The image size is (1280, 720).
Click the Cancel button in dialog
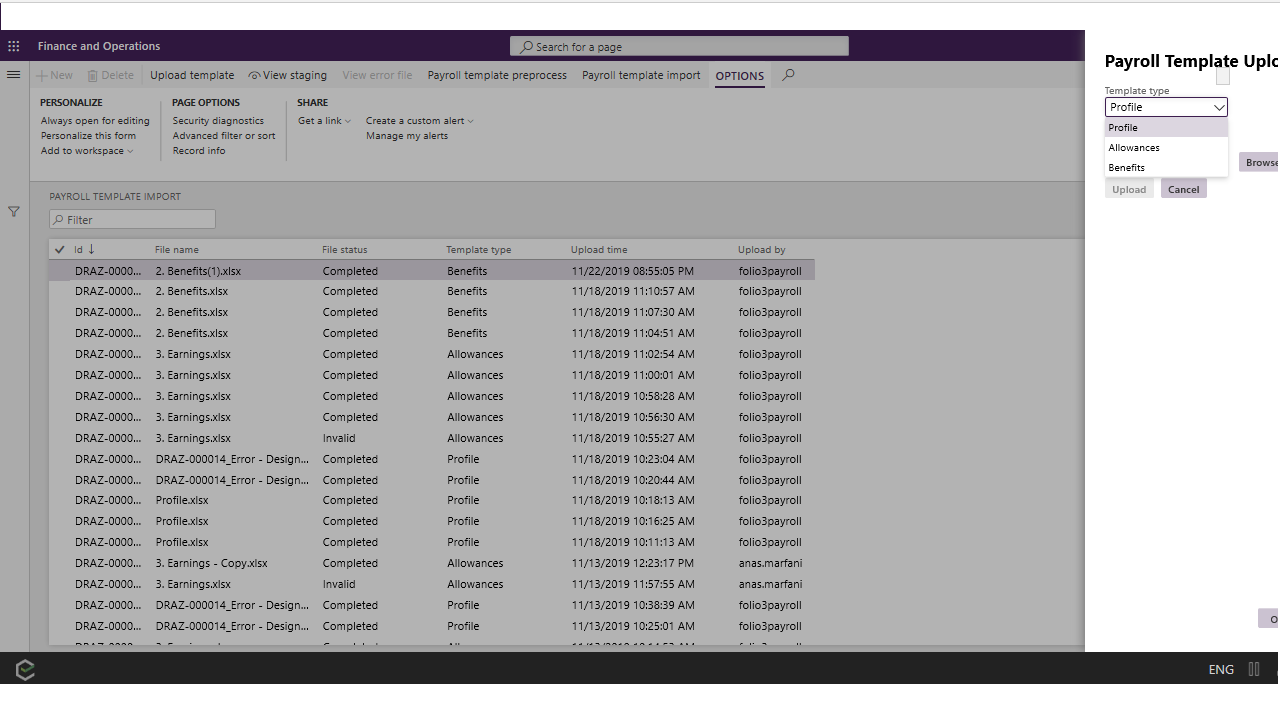1184,189
